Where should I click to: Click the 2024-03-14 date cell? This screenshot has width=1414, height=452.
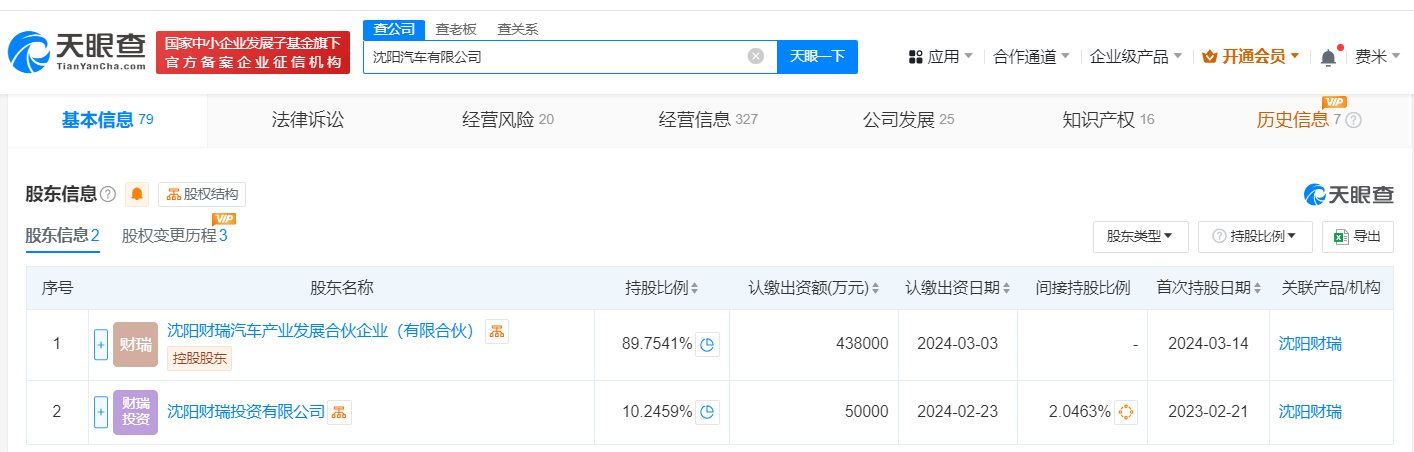[x=1208, y=344]
